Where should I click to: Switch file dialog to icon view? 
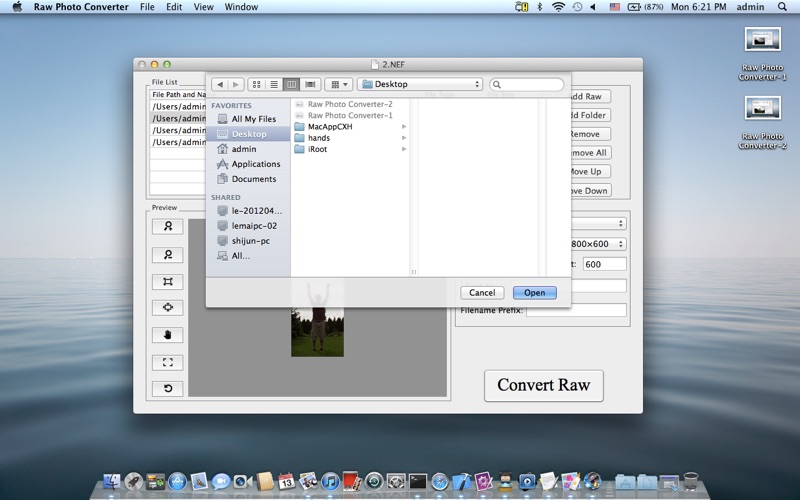[257, 84]
